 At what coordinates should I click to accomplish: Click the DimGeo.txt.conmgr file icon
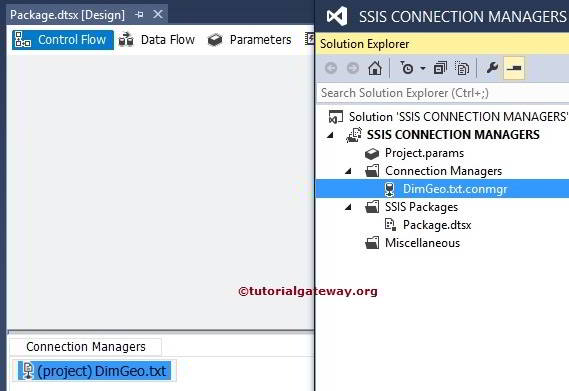coord(389,189)
